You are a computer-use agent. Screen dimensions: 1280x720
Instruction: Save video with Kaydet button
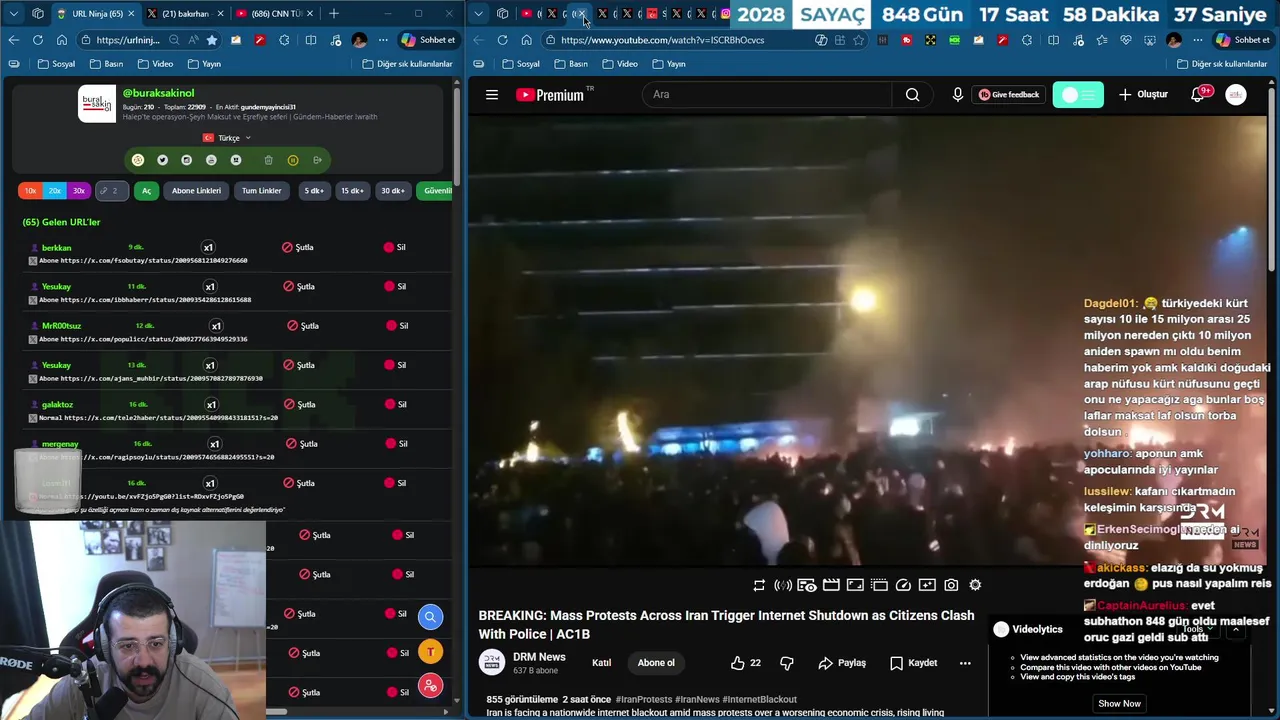[913, 663]
